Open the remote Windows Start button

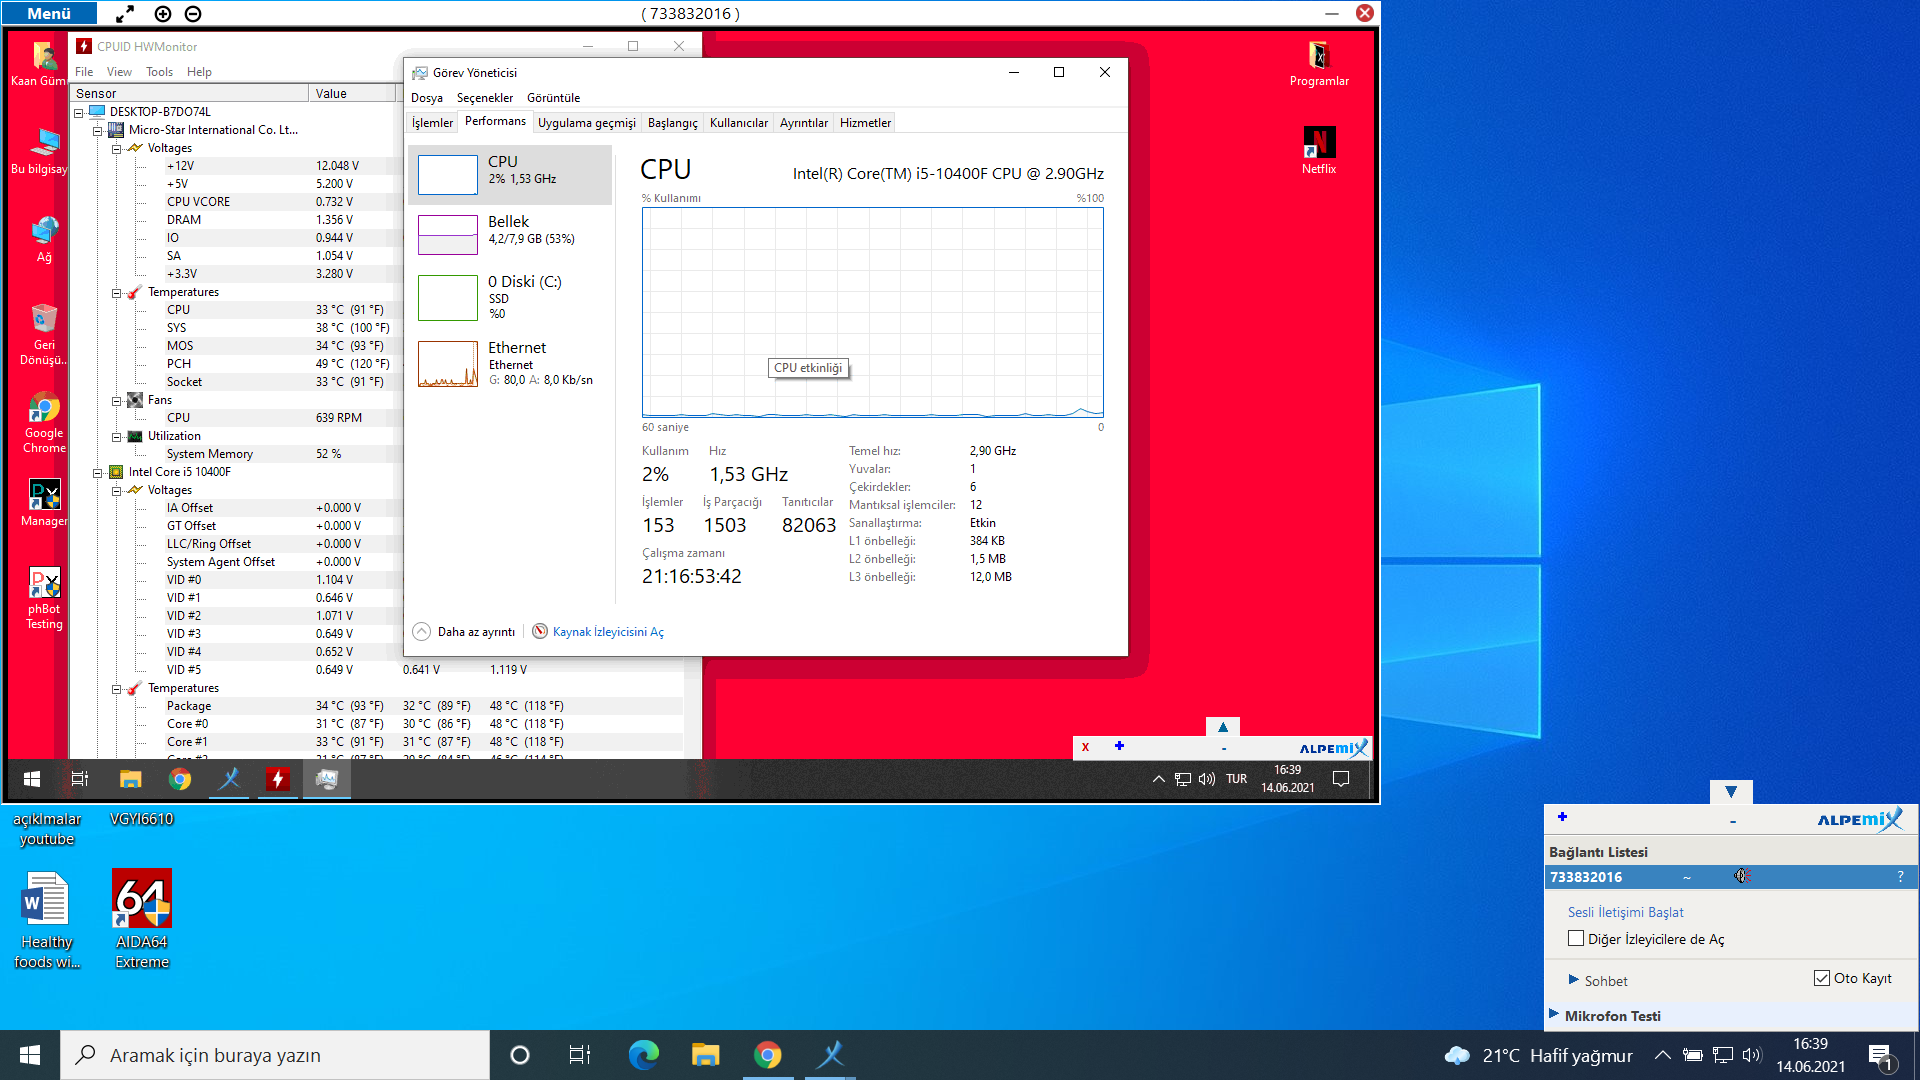[x=32, y=779]
